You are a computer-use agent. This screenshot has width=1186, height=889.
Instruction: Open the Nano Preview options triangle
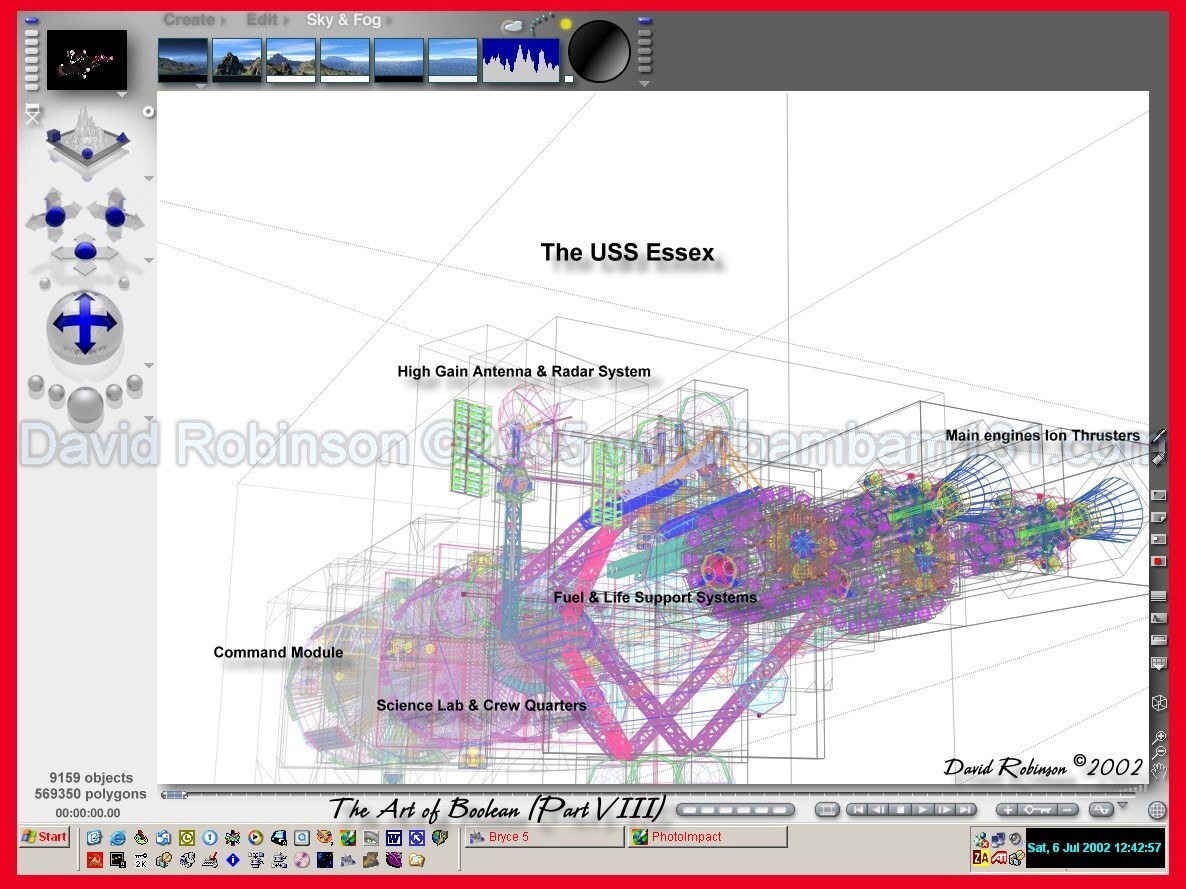pos(121,95)
